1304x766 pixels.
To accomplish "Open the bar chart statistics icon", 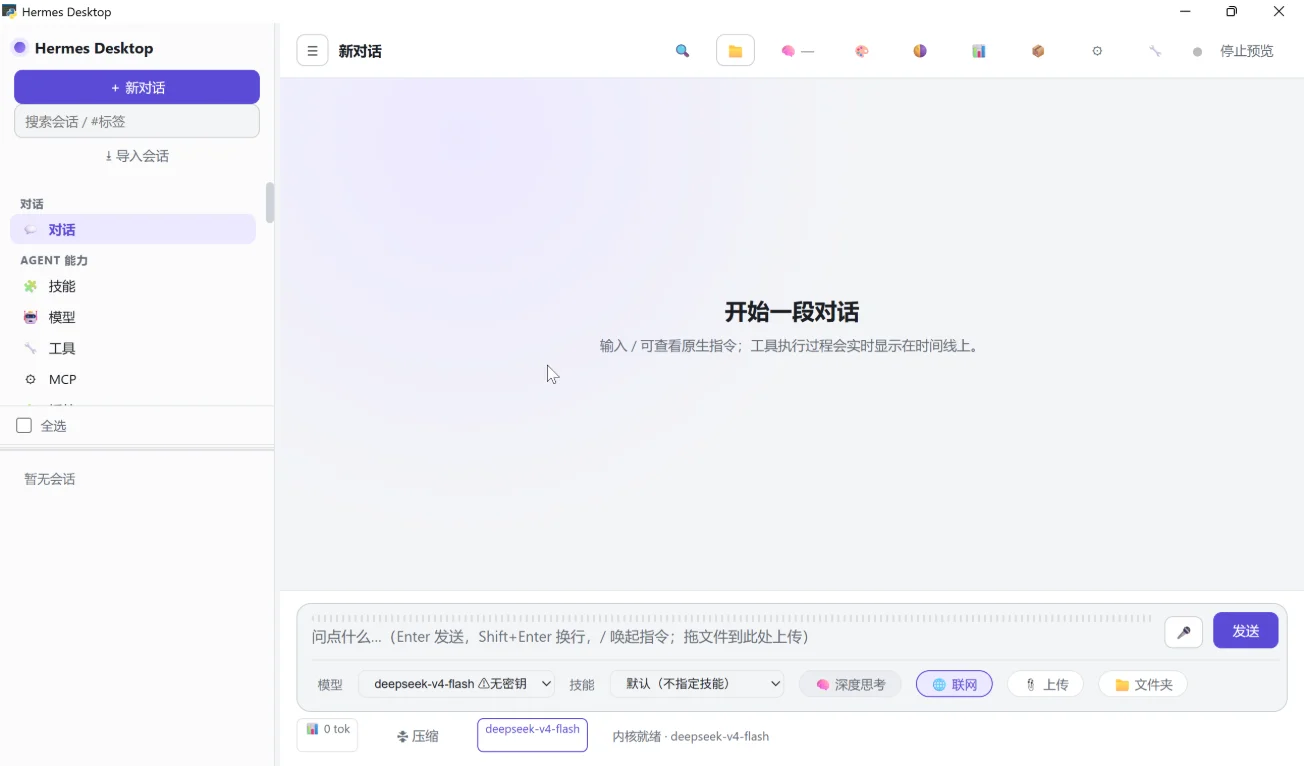I will click(979, 51).
